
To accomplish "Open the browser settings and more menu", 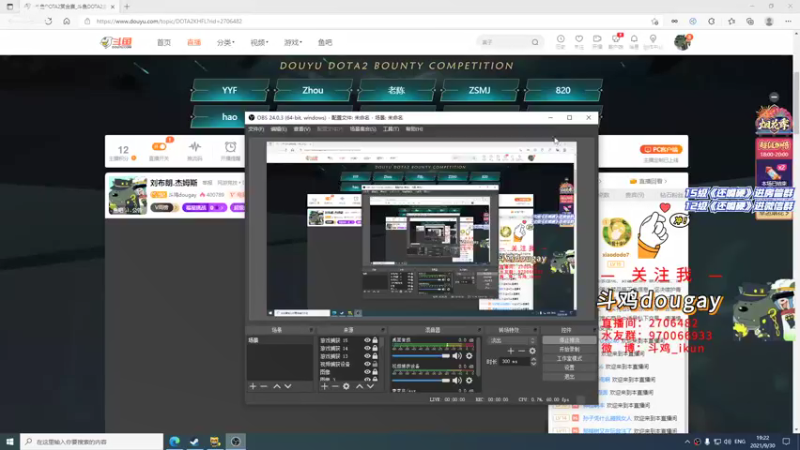I will [788, 21].
